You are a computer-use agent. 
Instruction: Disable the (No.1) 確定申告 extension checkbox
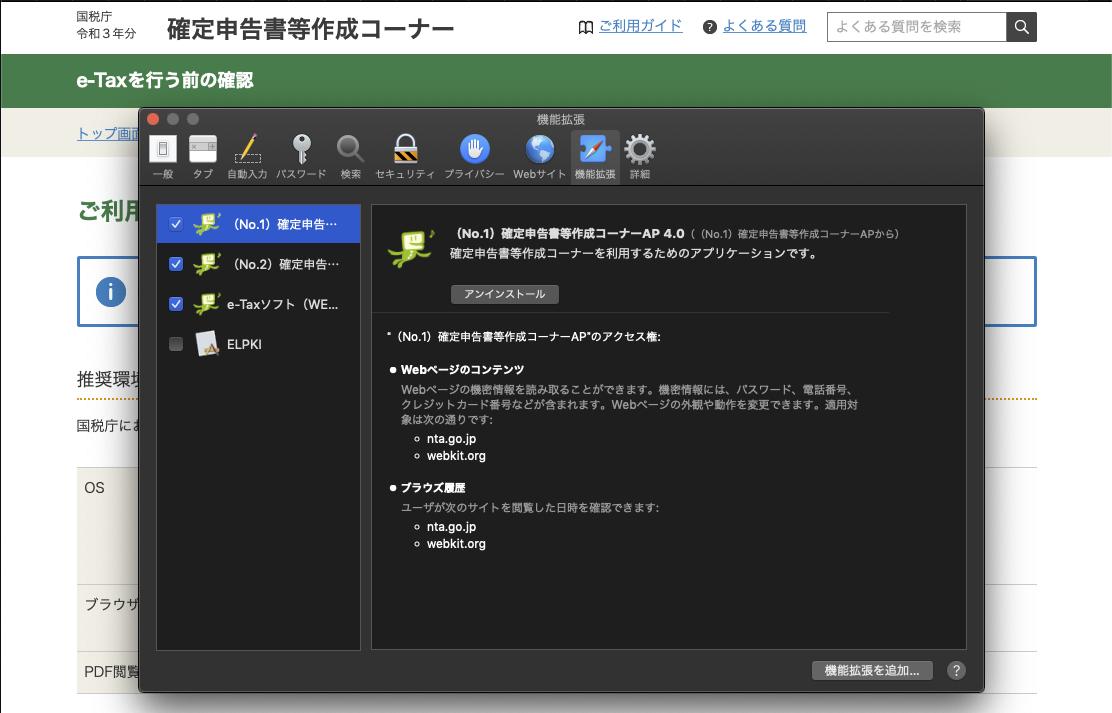click(176, 224)
